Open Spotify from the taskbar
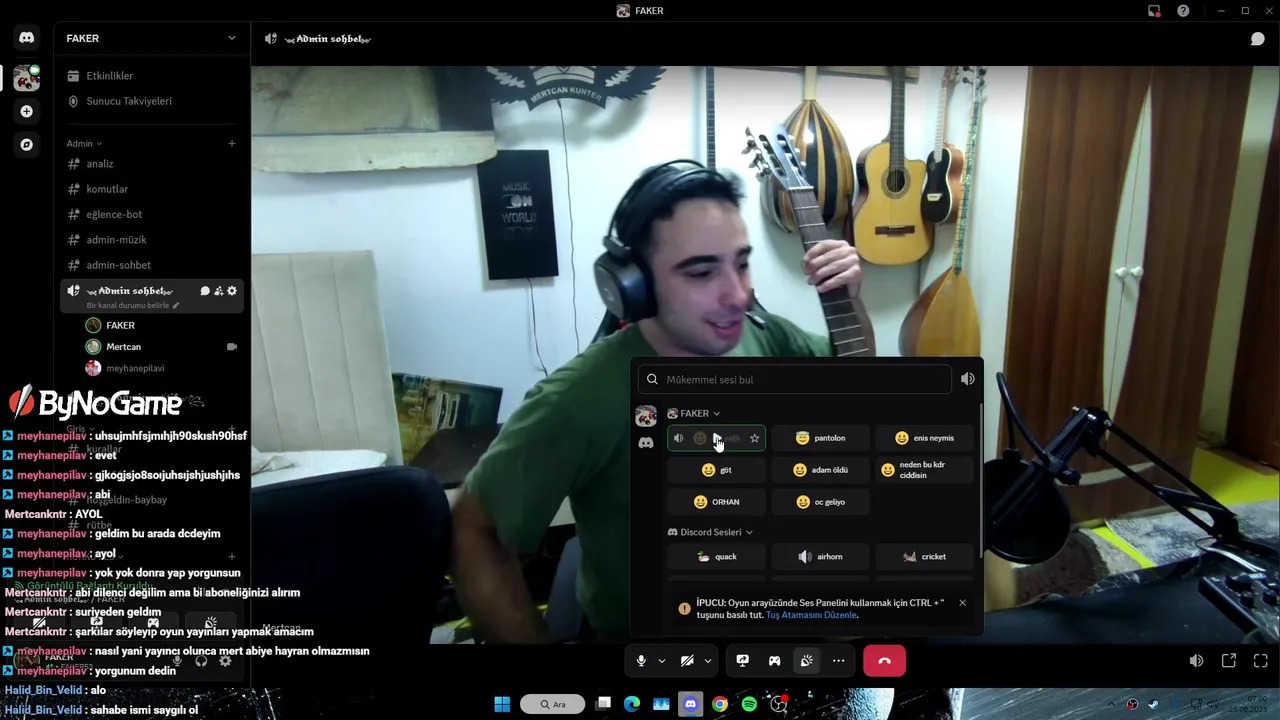The image size is (1280, 720). click(x=749, y=704)
